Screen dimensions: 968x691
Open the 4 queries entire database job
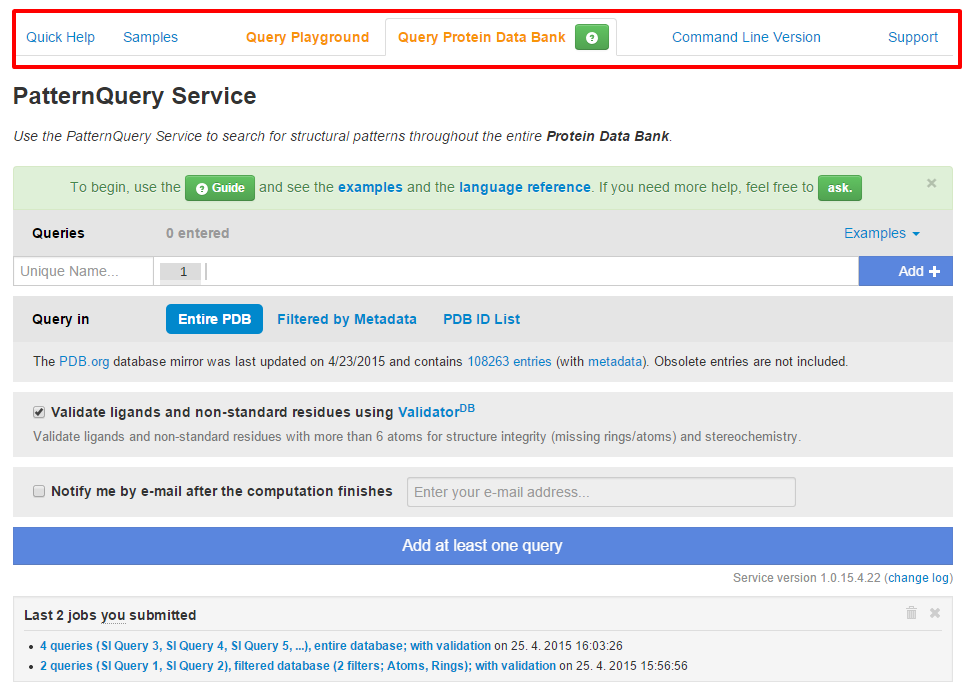[265, 646]
